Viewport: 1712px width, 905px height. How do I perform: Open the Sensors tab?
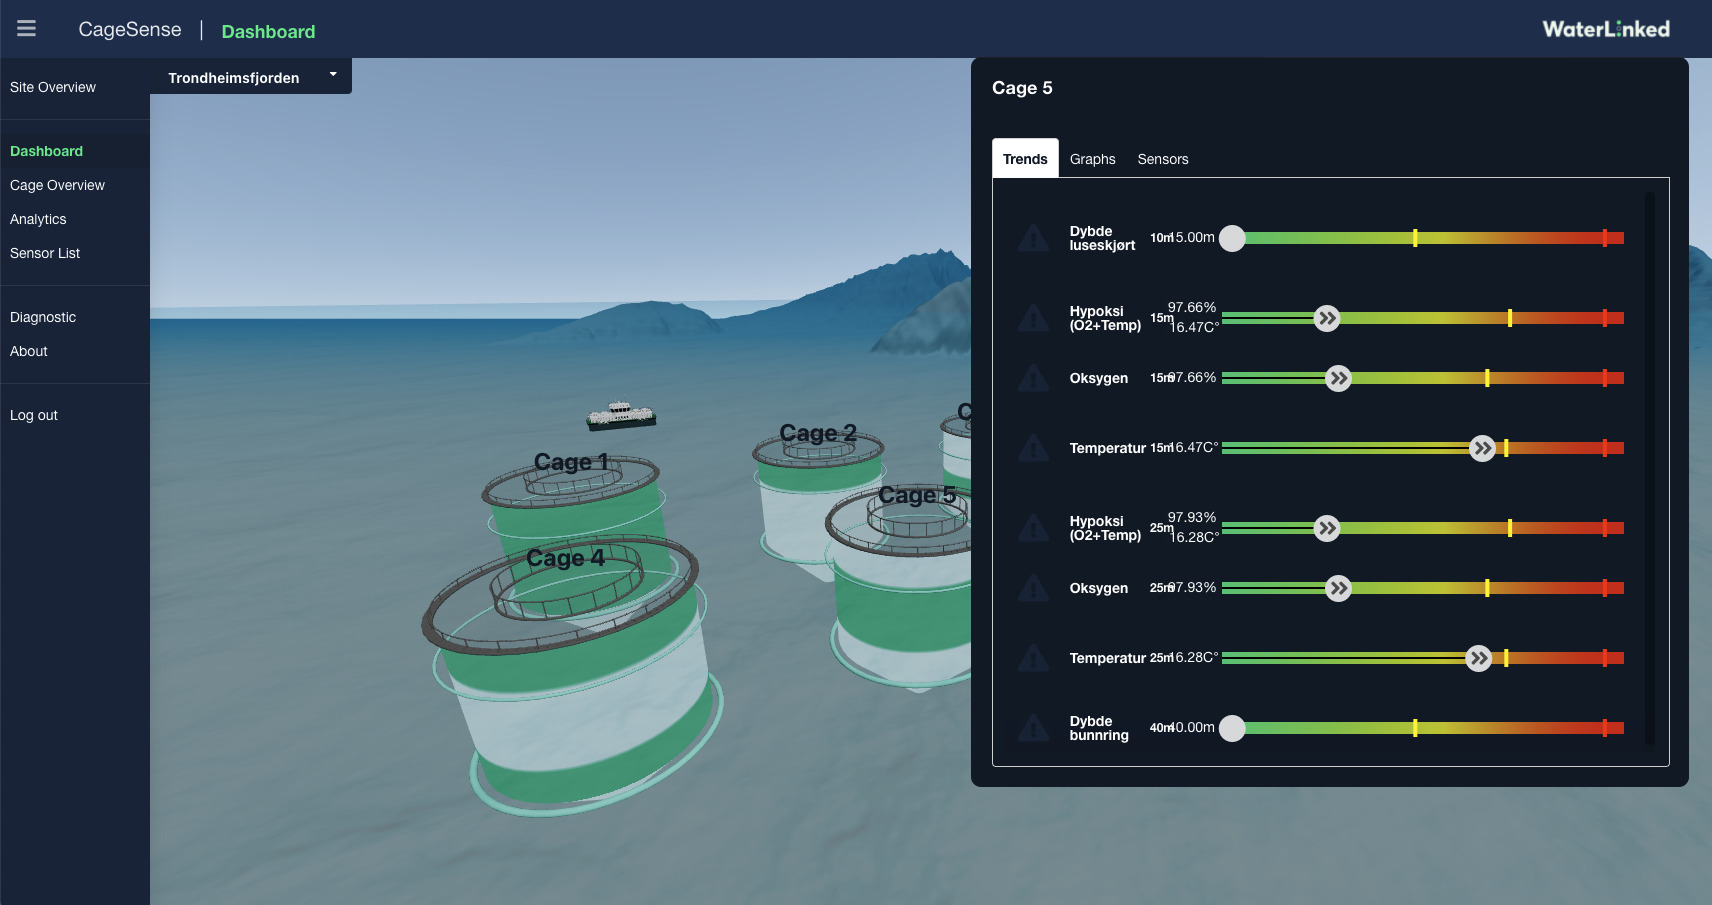pos(1162,159)
